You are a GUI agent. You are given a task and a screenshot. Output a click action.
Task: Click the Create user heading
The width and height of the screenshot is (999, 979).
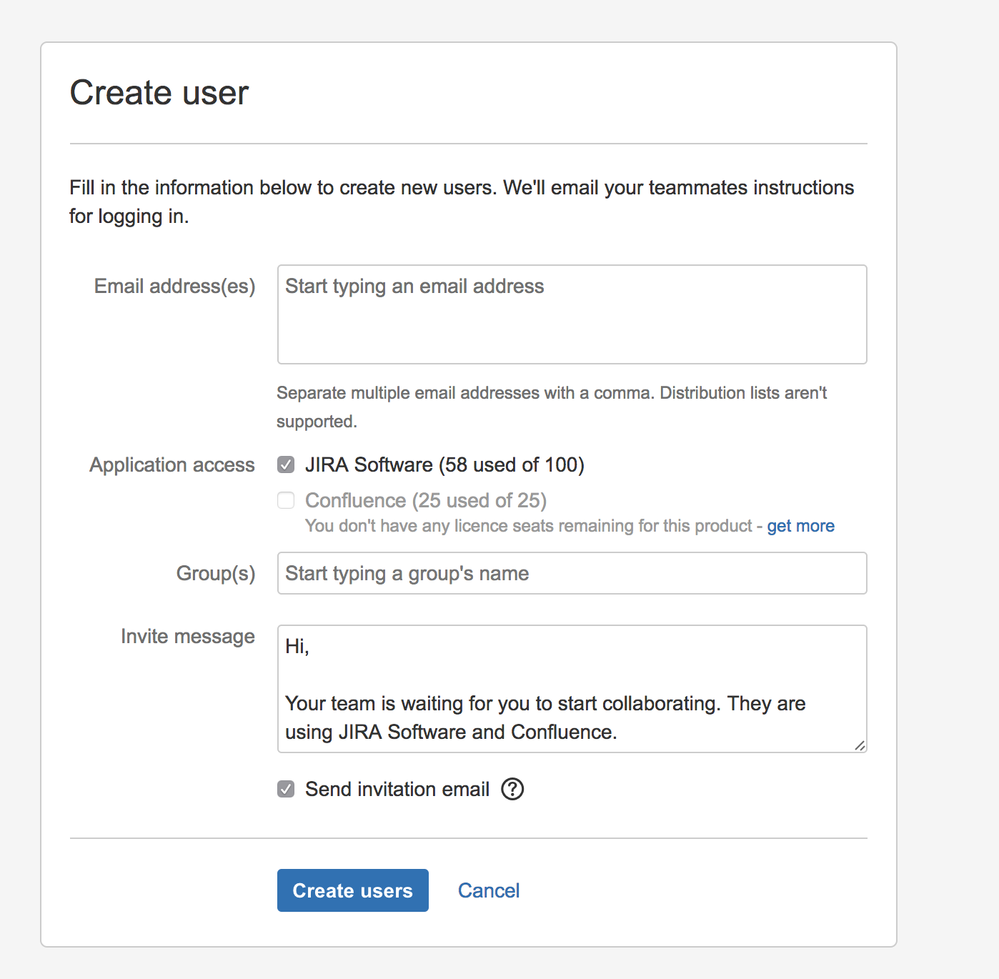tap(159, 93)
